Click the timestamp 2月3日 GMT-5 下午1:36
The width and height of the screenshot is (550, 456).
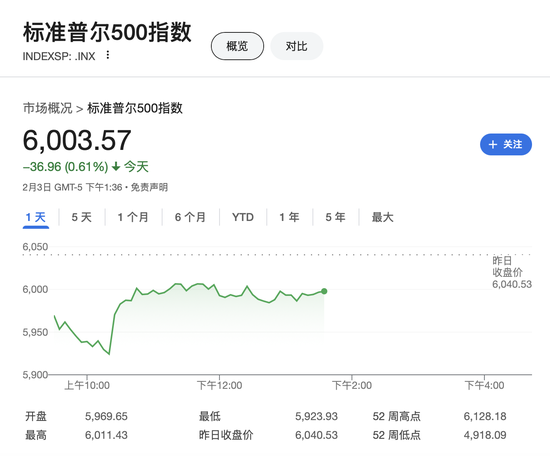point(72,187)
